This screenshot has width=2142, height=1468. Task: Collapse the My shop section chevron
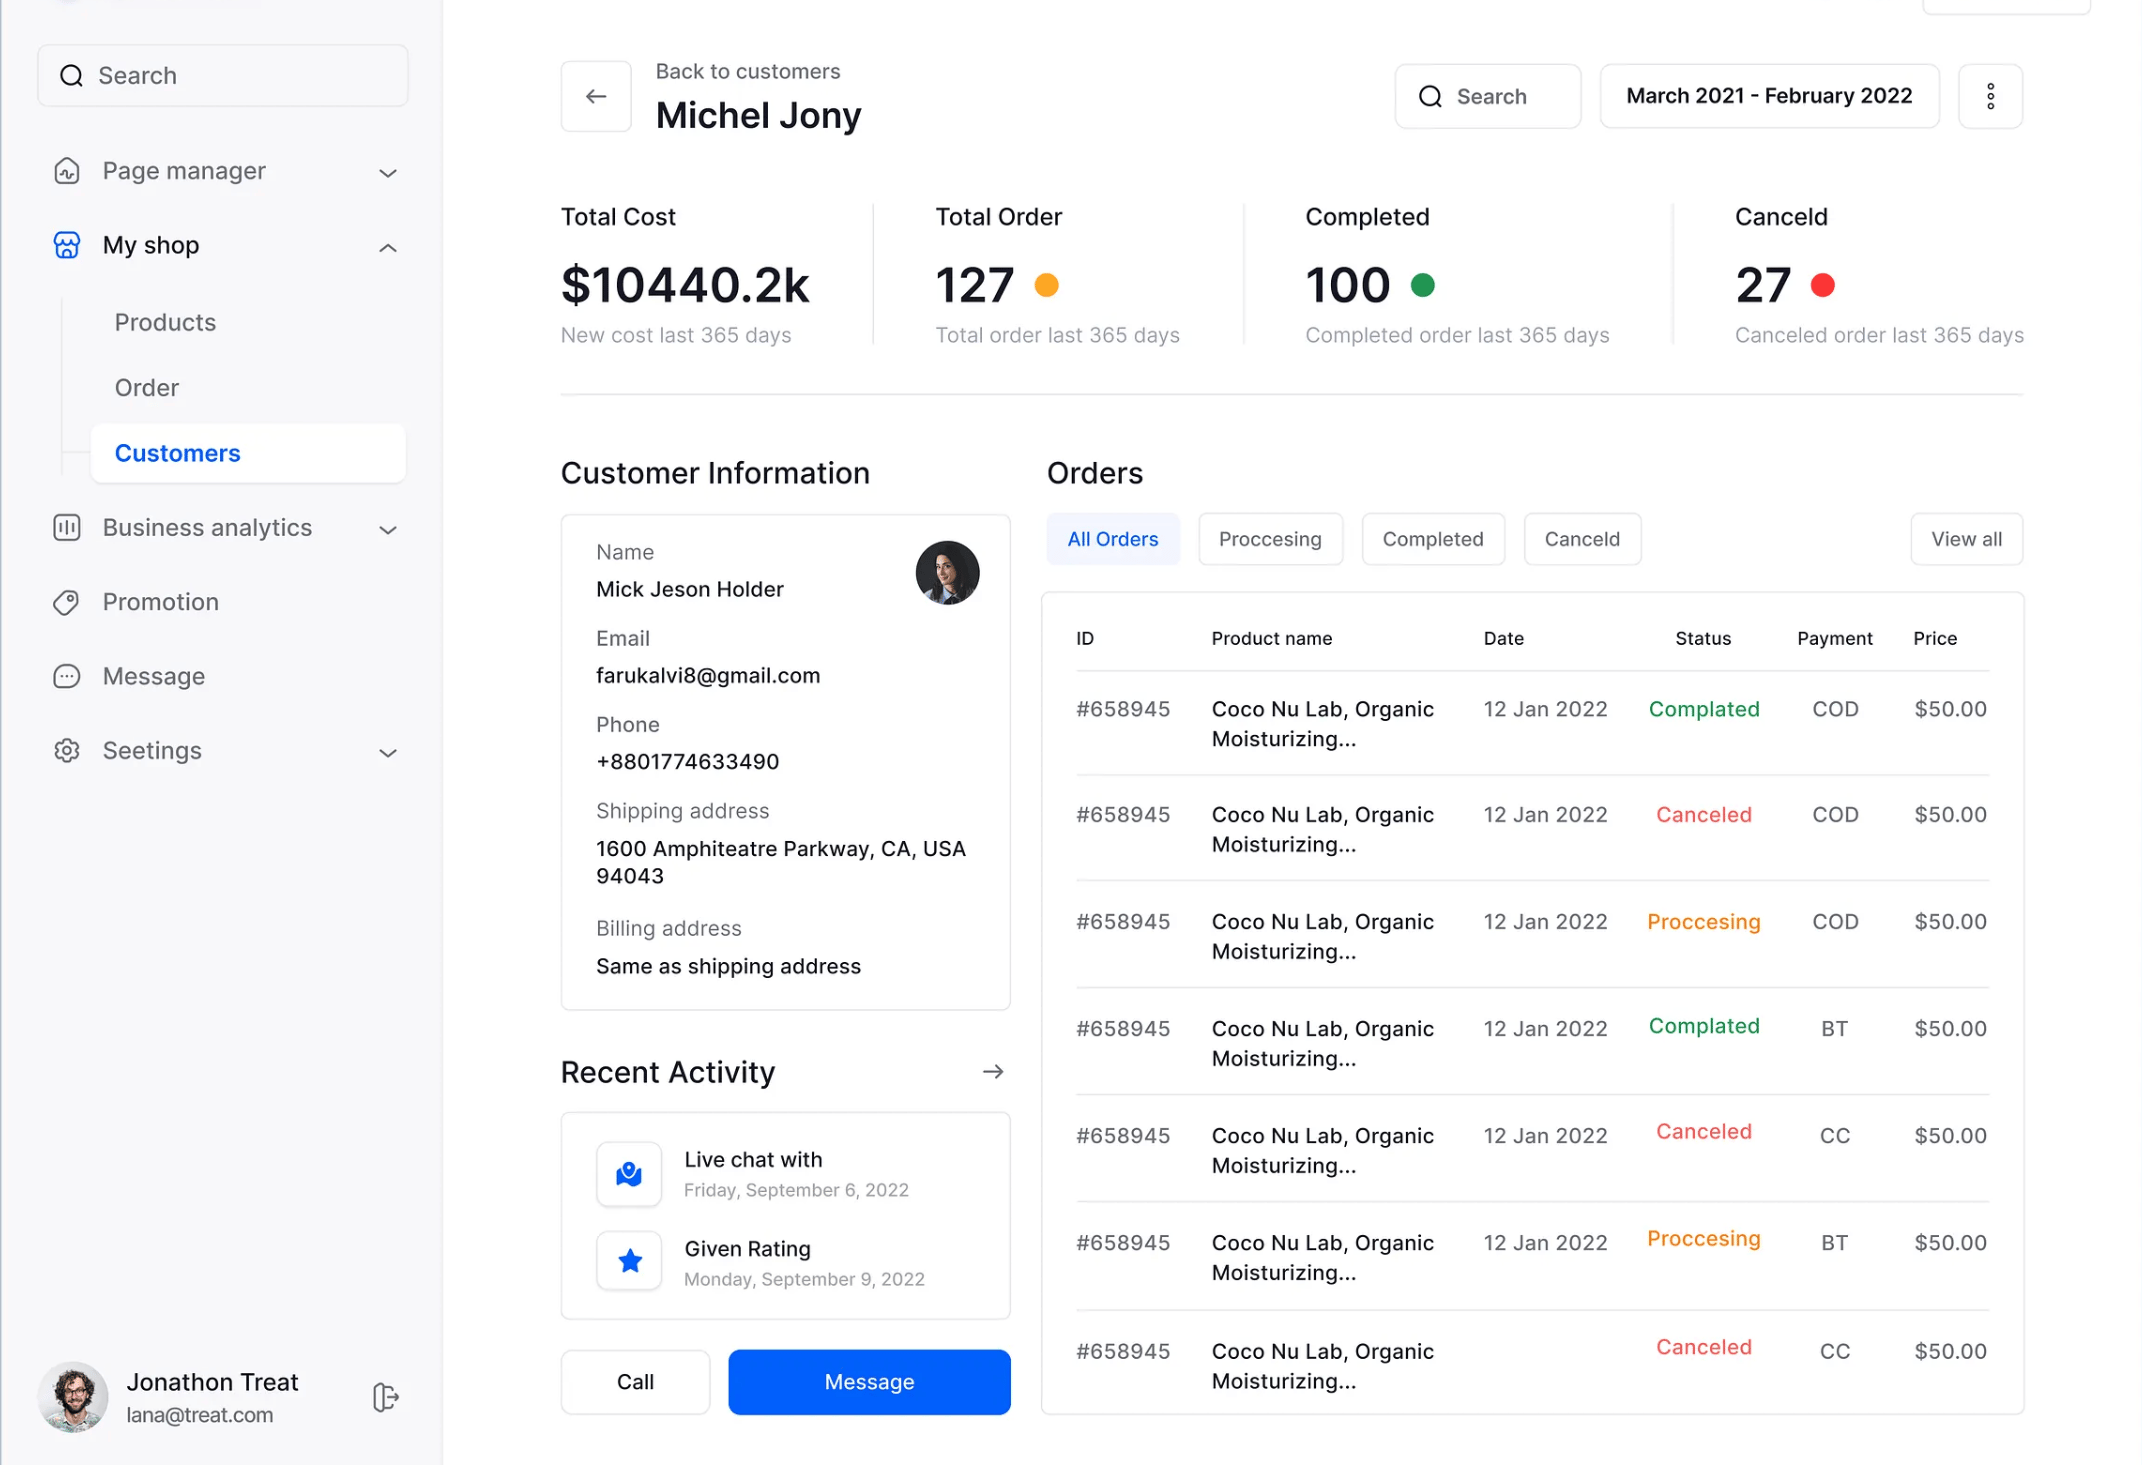(388, 248)
